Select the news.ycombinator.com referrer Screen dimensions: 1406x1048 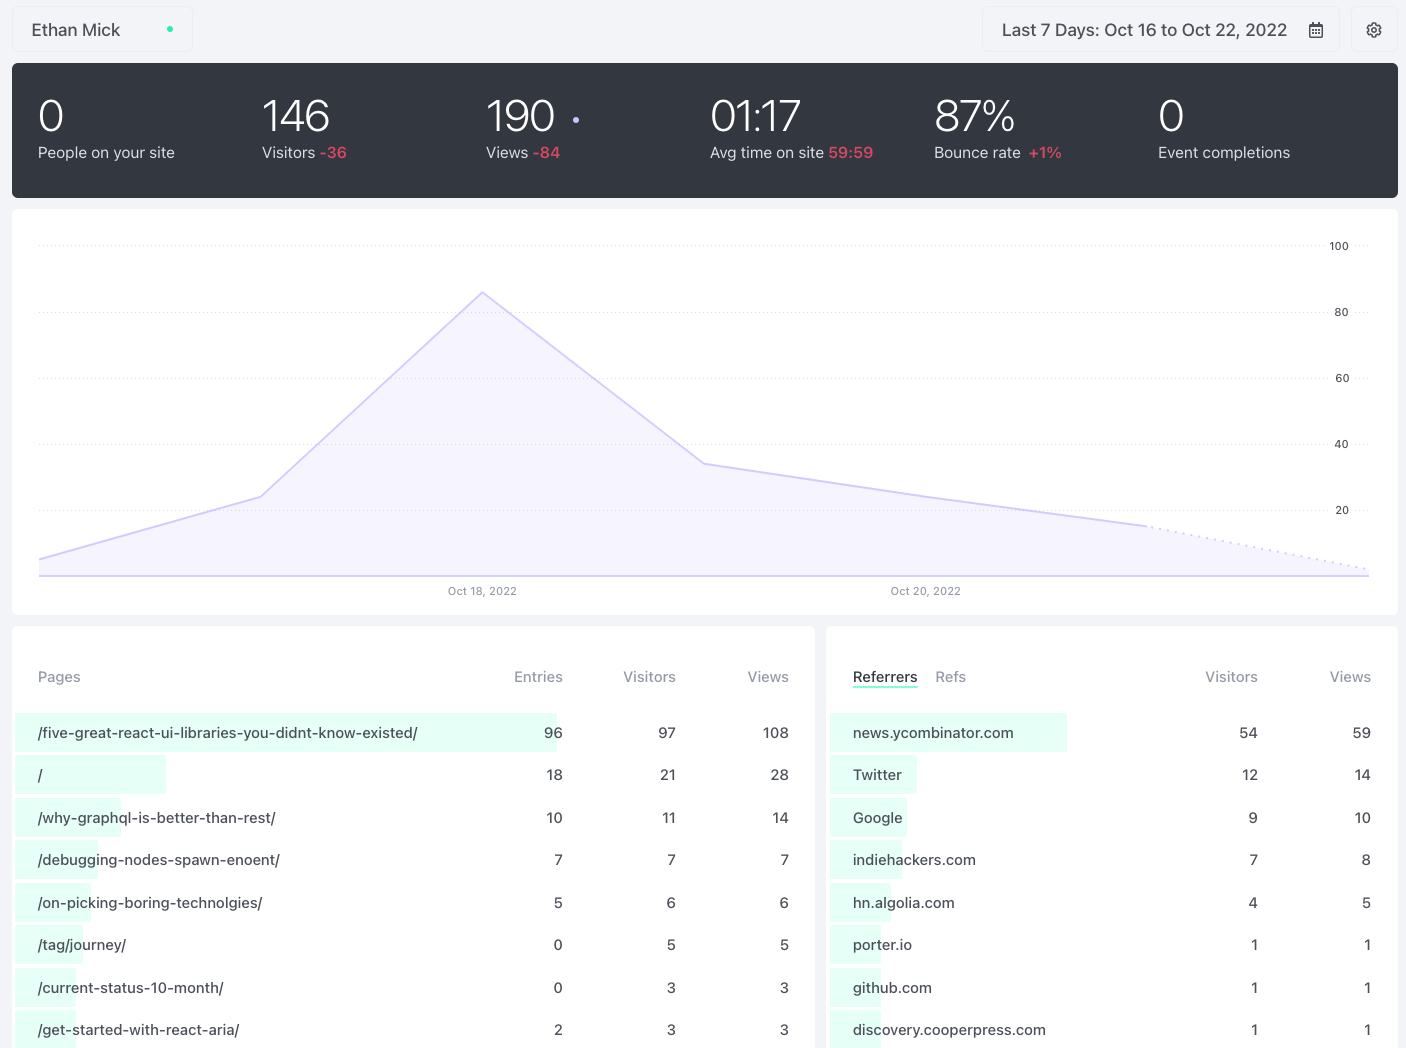tap(1112, 733)
